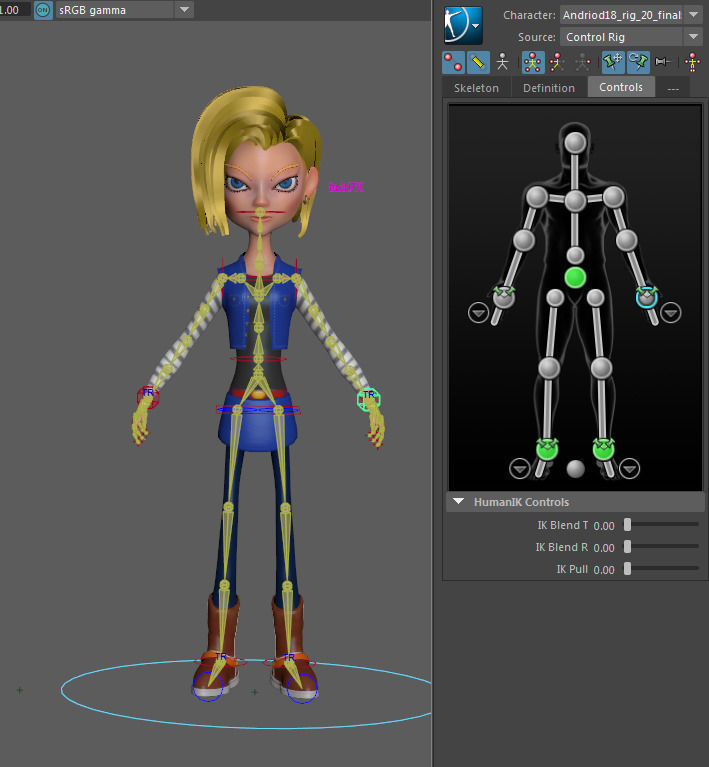Select the shoulder effector on figure's left side
The image size is (709, 767).
pos(537,197)
